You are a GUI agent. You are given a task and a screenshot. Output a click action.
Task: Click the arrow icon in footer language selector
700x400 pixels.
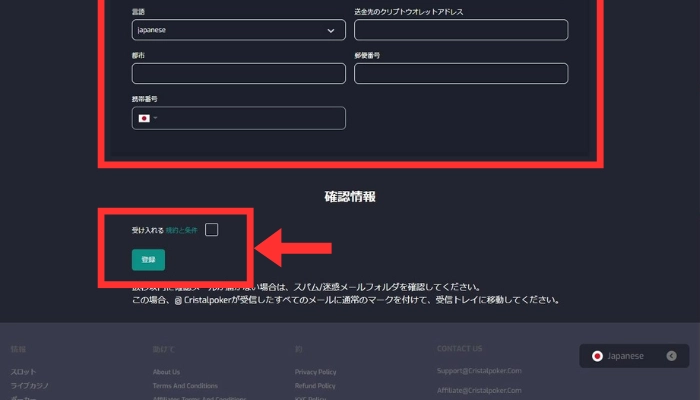(x=671, y=356)
